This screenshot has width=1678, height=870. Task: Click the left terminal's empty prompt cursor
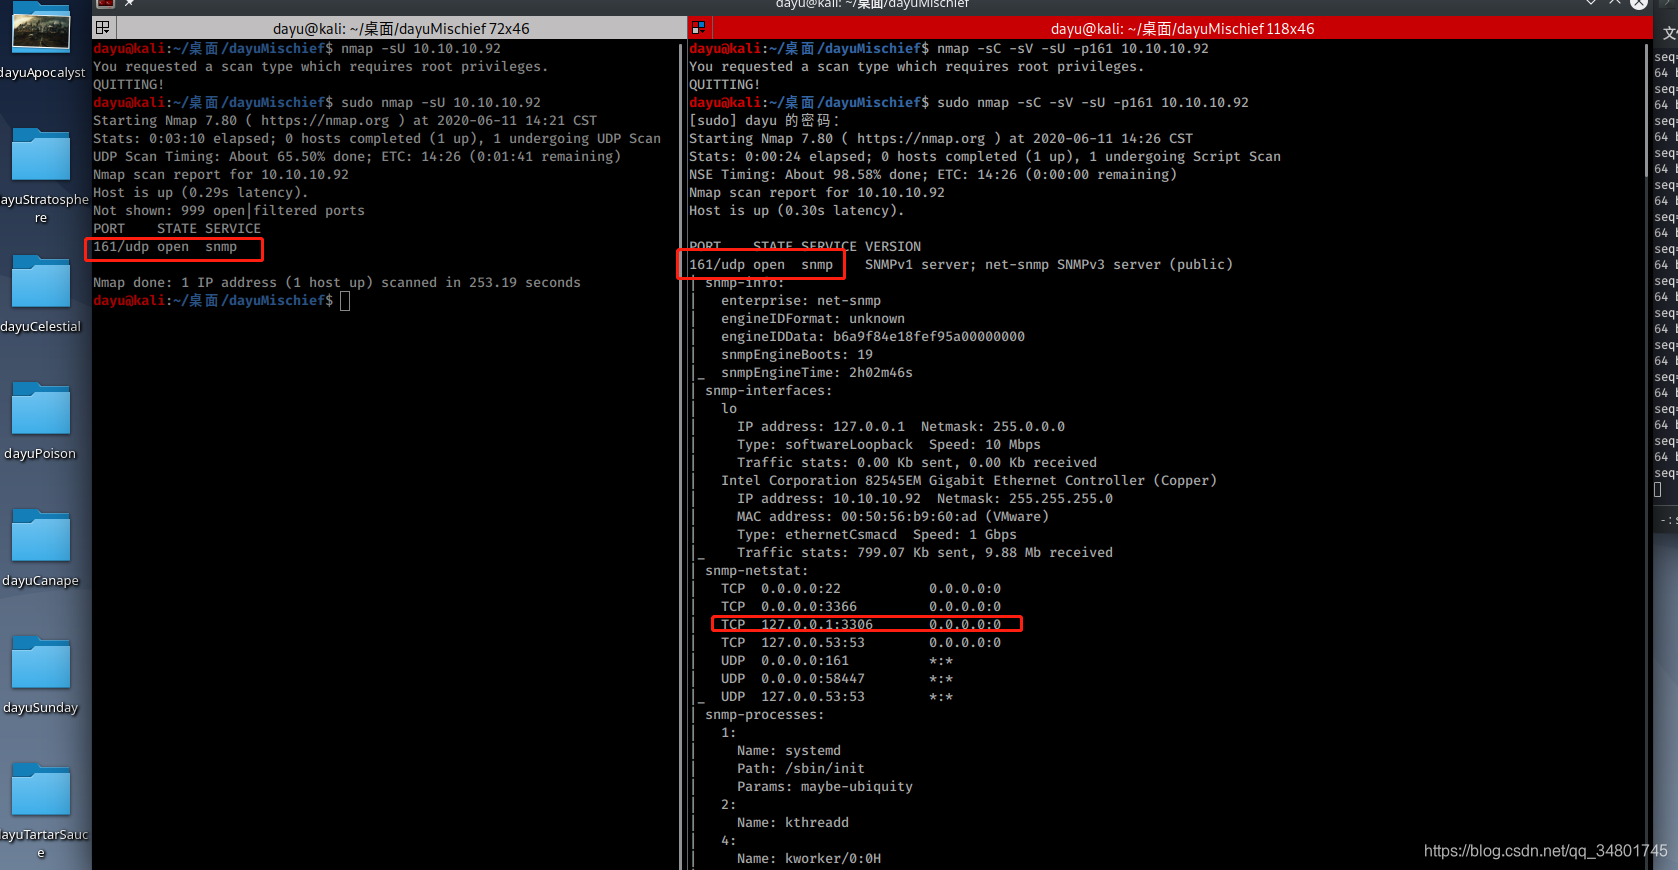coord(345,301)
